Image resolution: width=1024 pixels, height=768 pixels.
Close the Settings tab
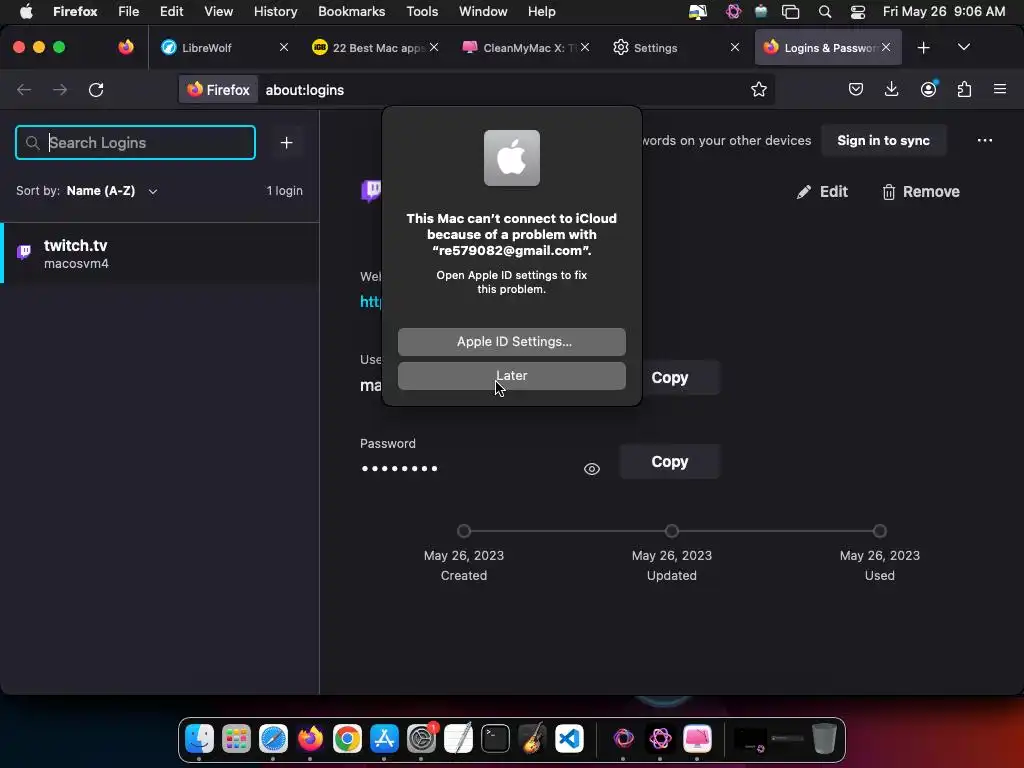(x=735, y=48)
